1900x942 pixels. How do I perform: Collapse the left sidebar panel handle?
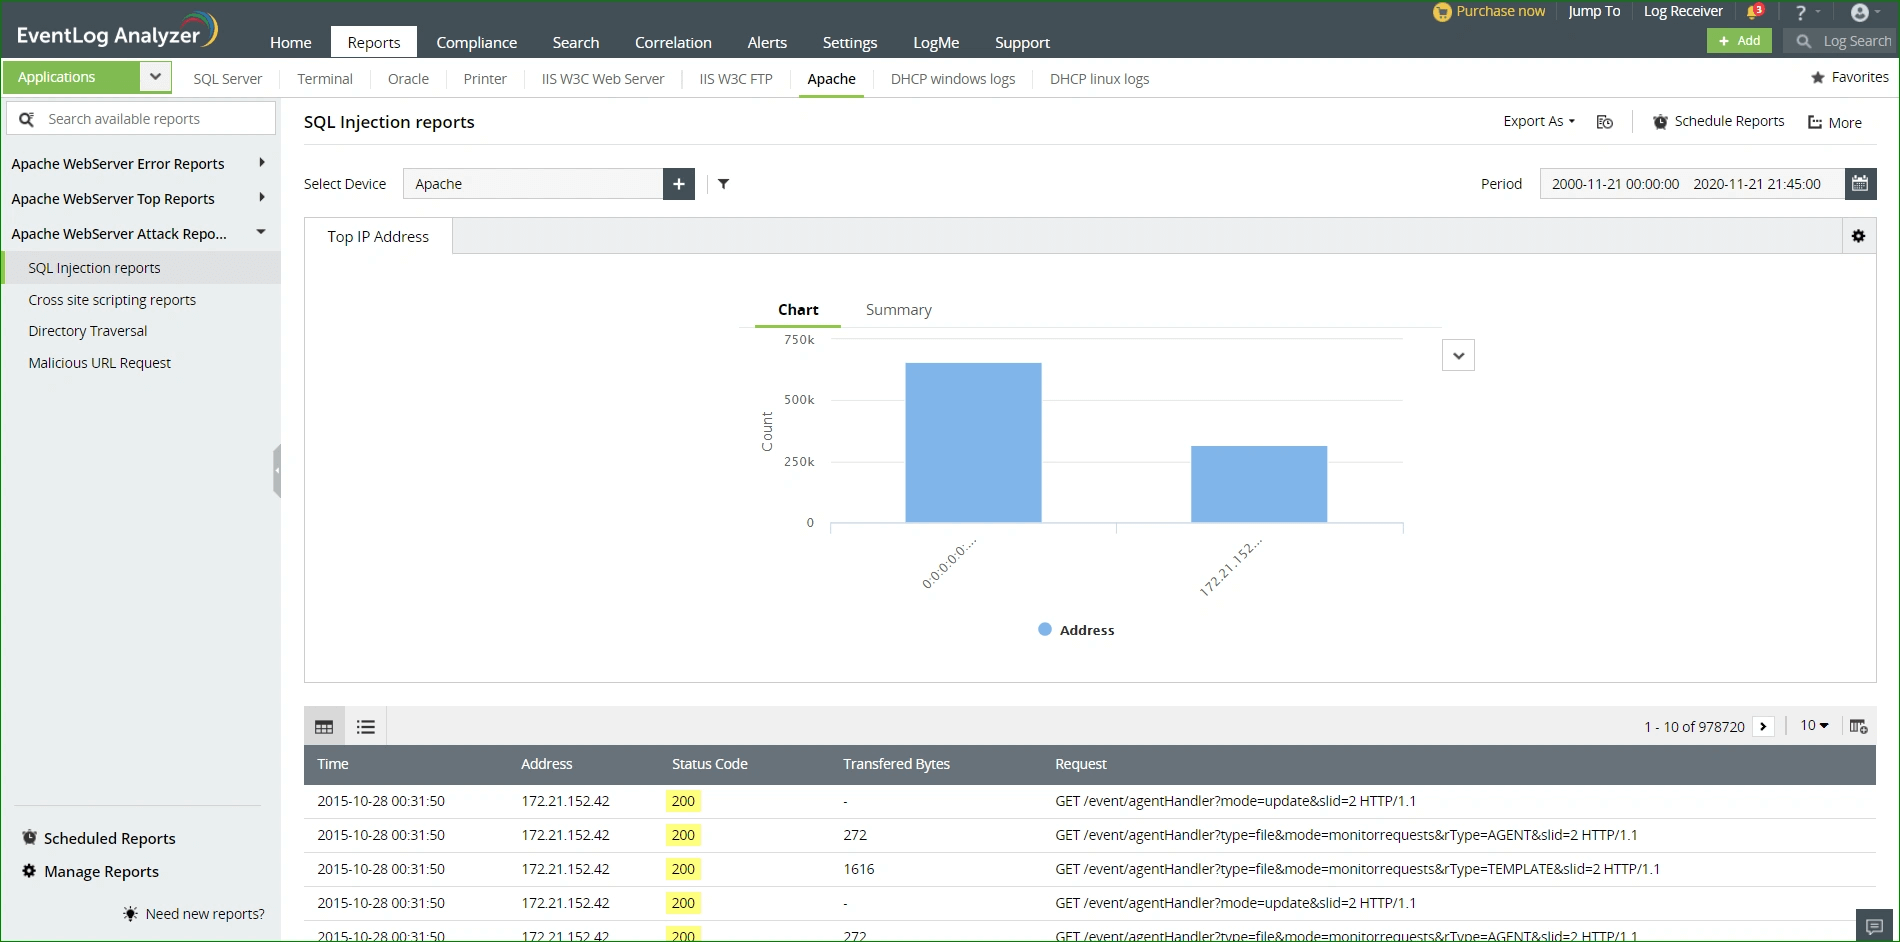[277, 470]
